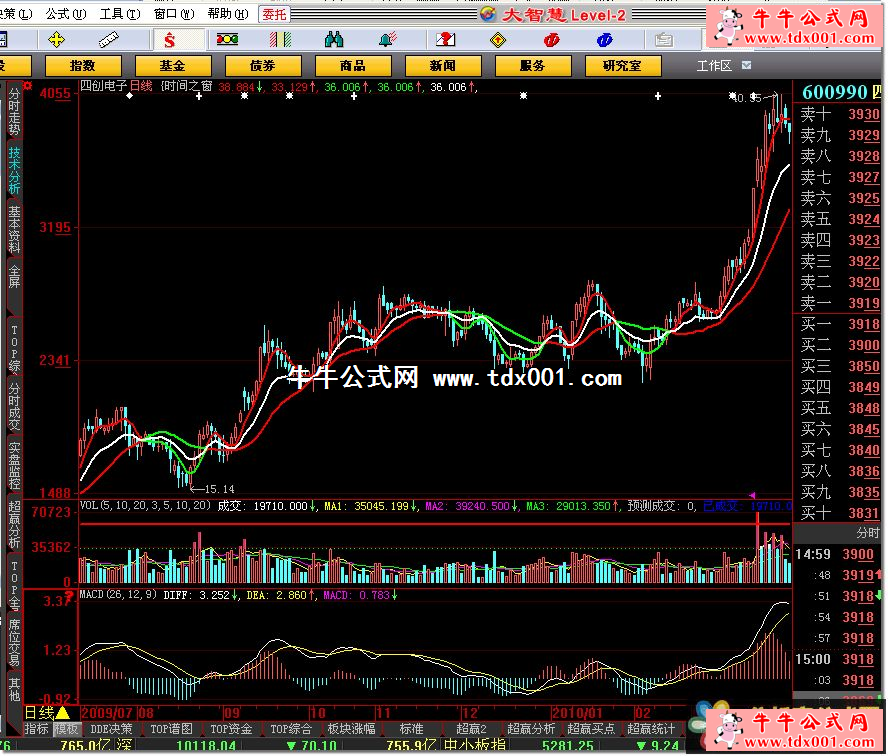Click the red dollar sign toolbar icon
Screen dimensions: 888x756
click(169, 40)
